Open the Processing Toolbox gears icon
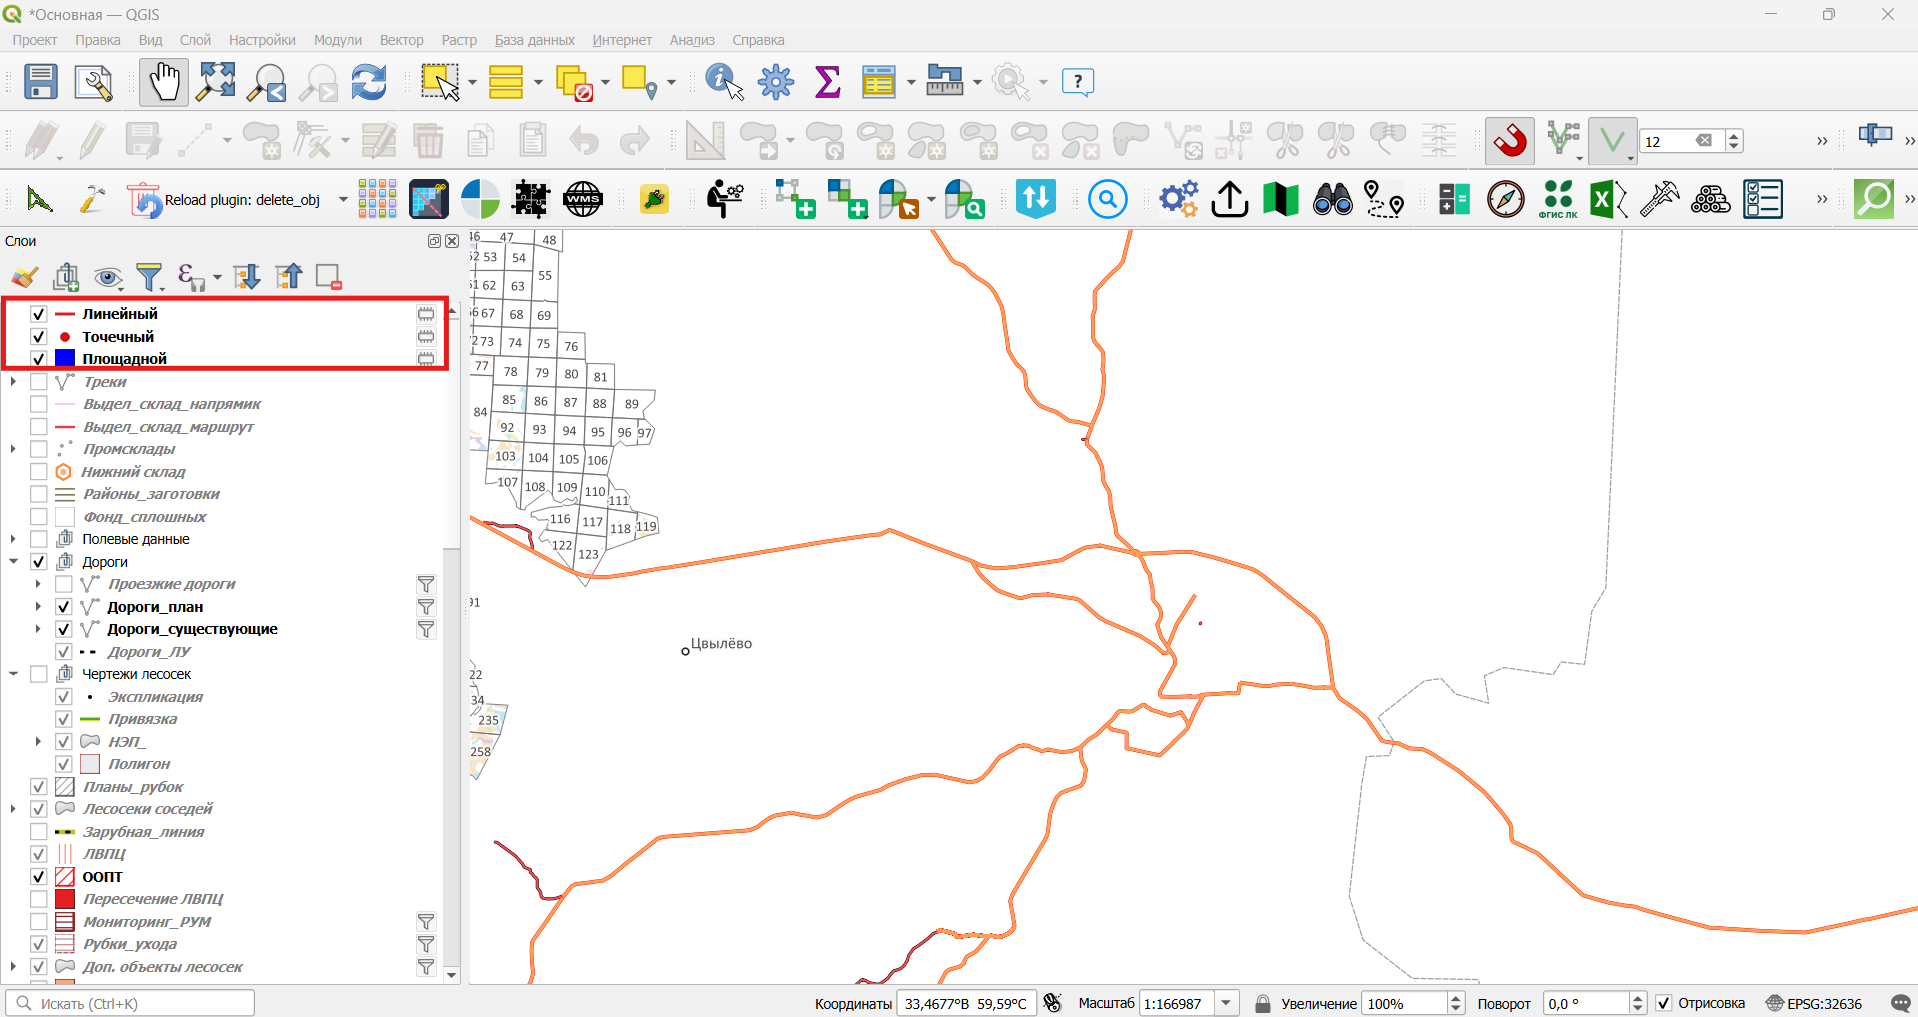This screenshot has width=1918, height=1017. tap(1179, 200)
